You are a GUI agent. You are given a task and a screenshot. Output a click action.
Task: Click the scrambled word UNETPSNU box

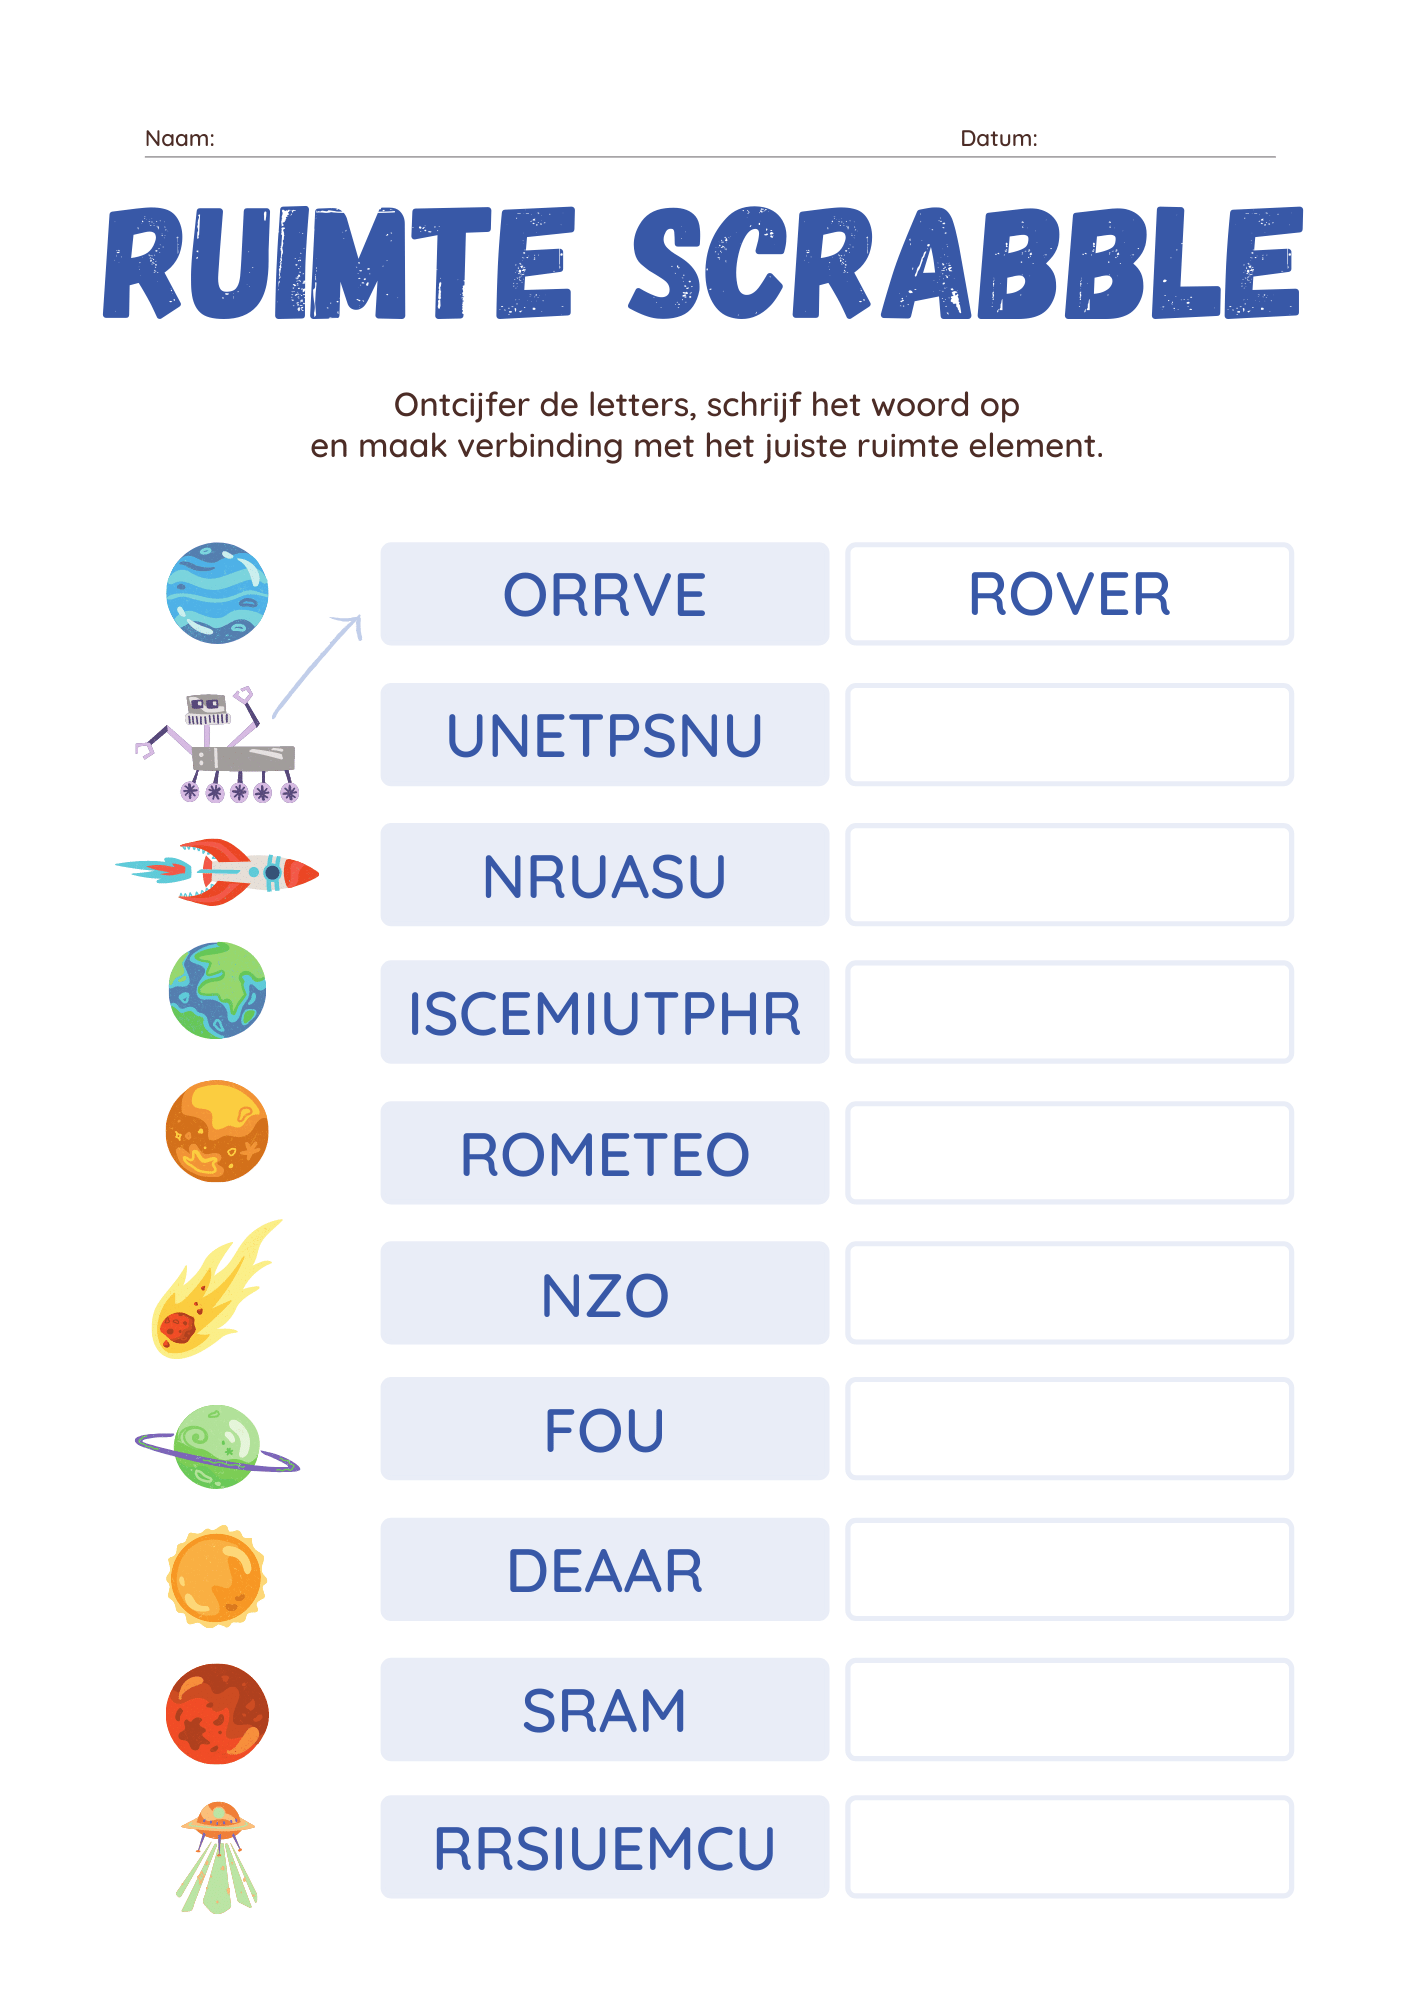tap(605, 735)
